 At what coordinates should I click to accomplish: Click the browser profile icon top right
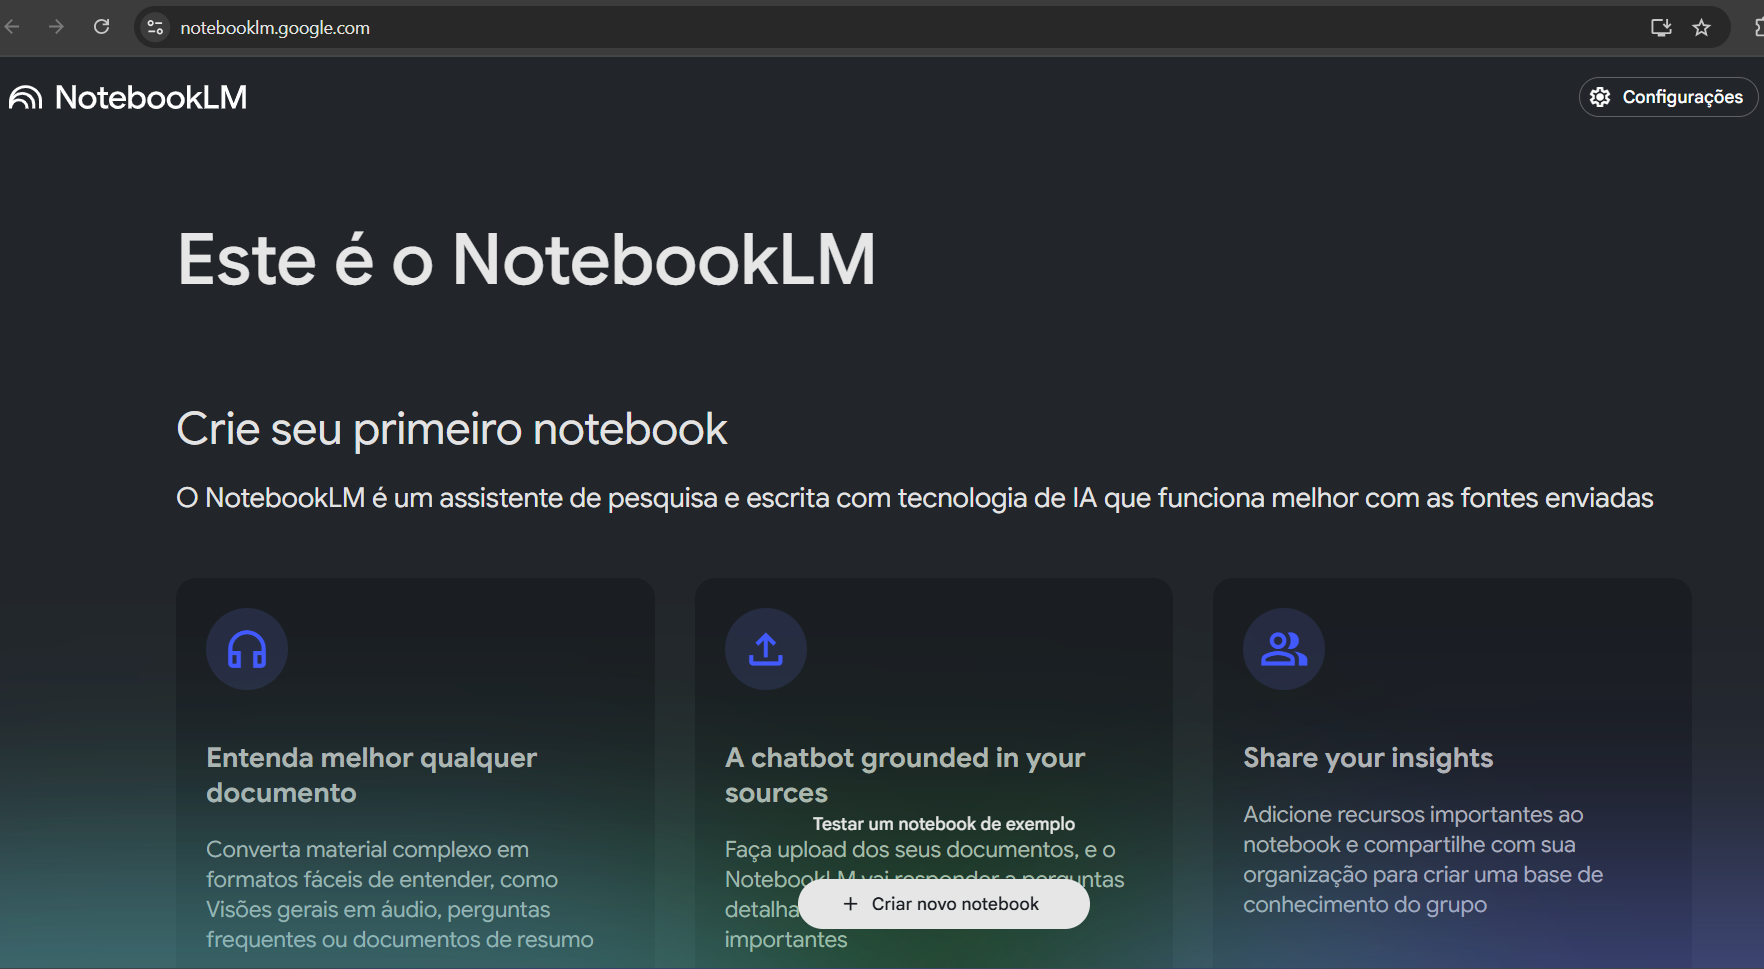1755,27
